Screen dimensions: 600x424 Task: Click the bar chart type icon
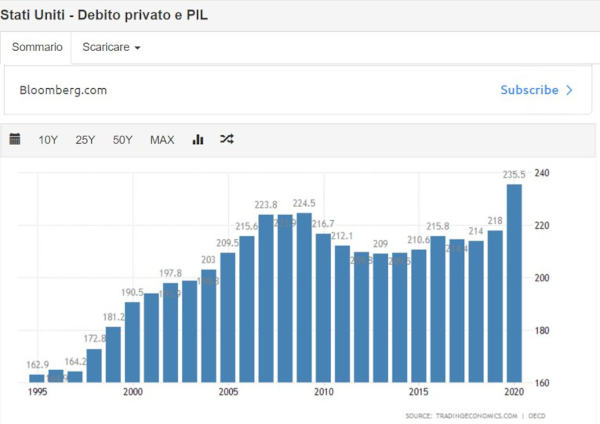(198, 139)
